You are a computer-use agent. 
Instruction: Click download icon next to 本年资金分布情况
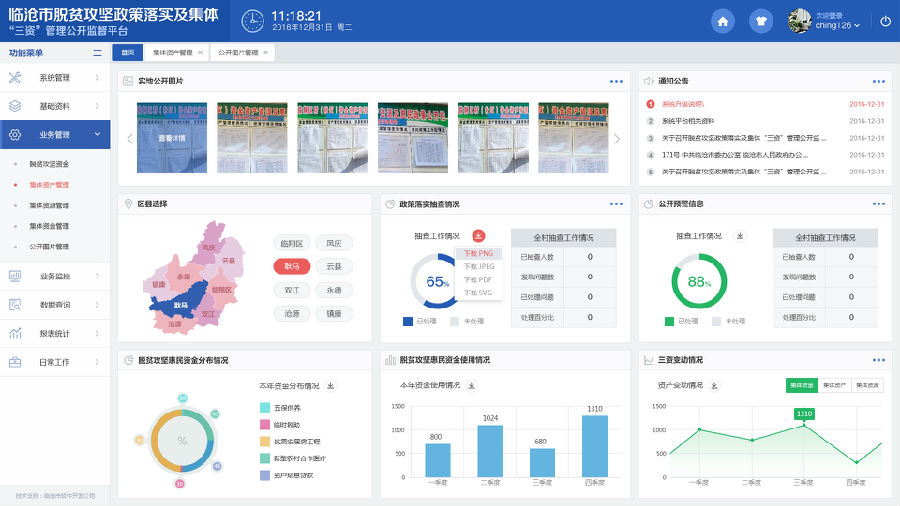click(331, 385)
